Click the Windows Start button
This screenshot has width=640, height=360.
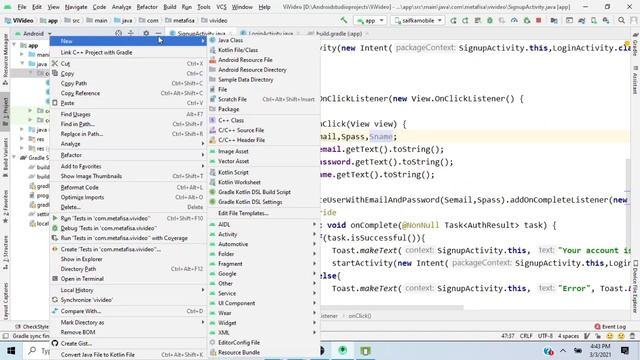(11, 351)
